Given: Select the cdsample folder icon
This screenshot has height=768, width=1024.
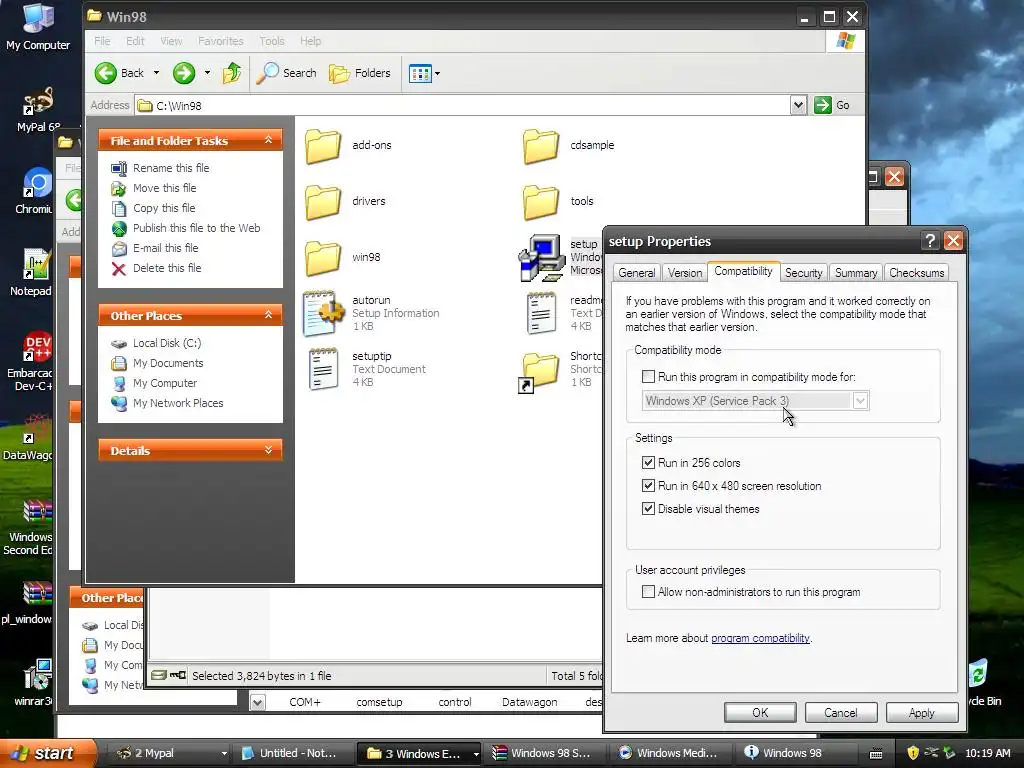Looking at the screenshot, I should [x=541, y=146].
